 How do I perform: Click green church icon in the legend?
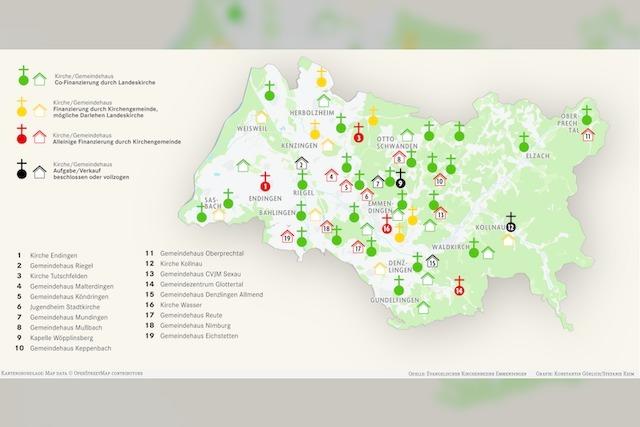coord(22,76)
